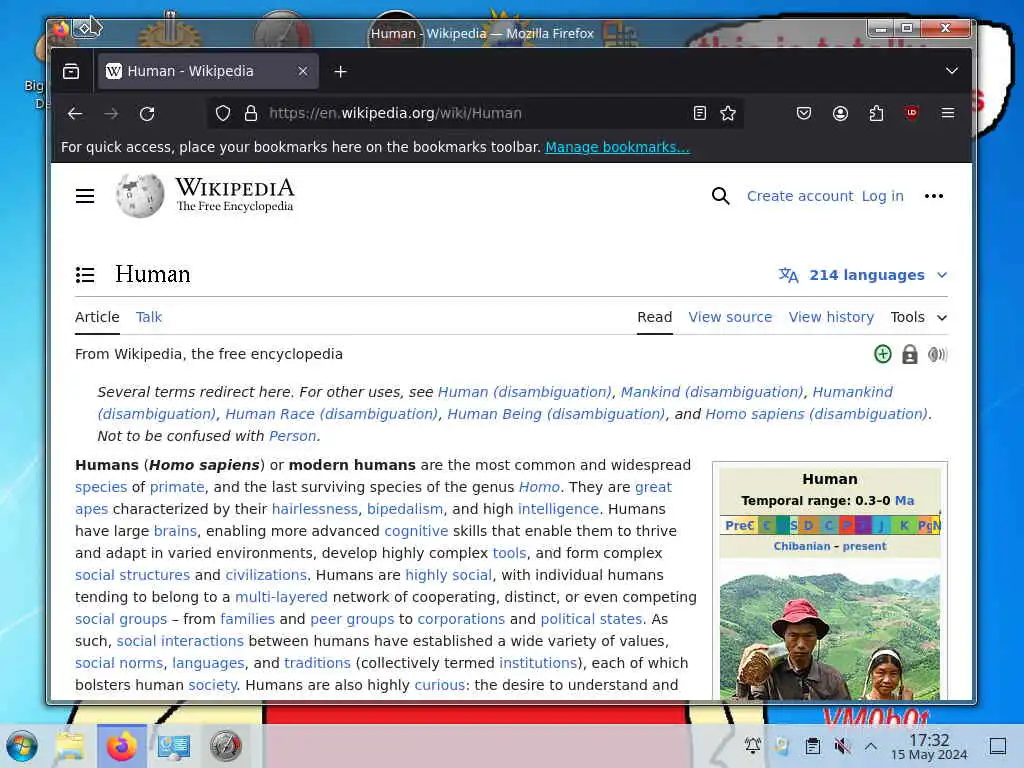1024x768 pixels.
Task: Show hidden system tray icons chevron
Action: point(871,746)
